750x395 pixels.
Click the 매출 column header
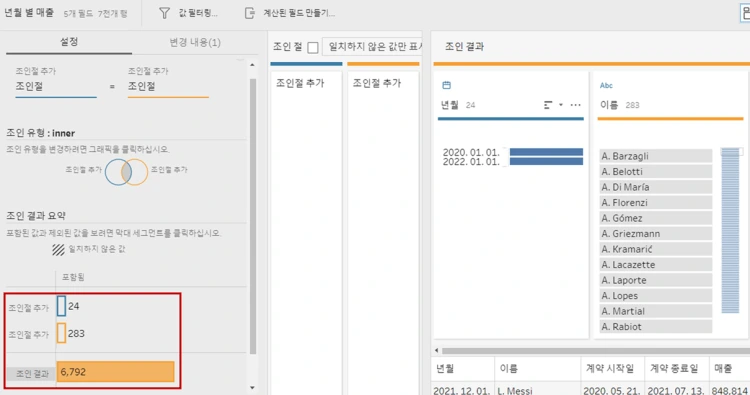tap(729, 369)
